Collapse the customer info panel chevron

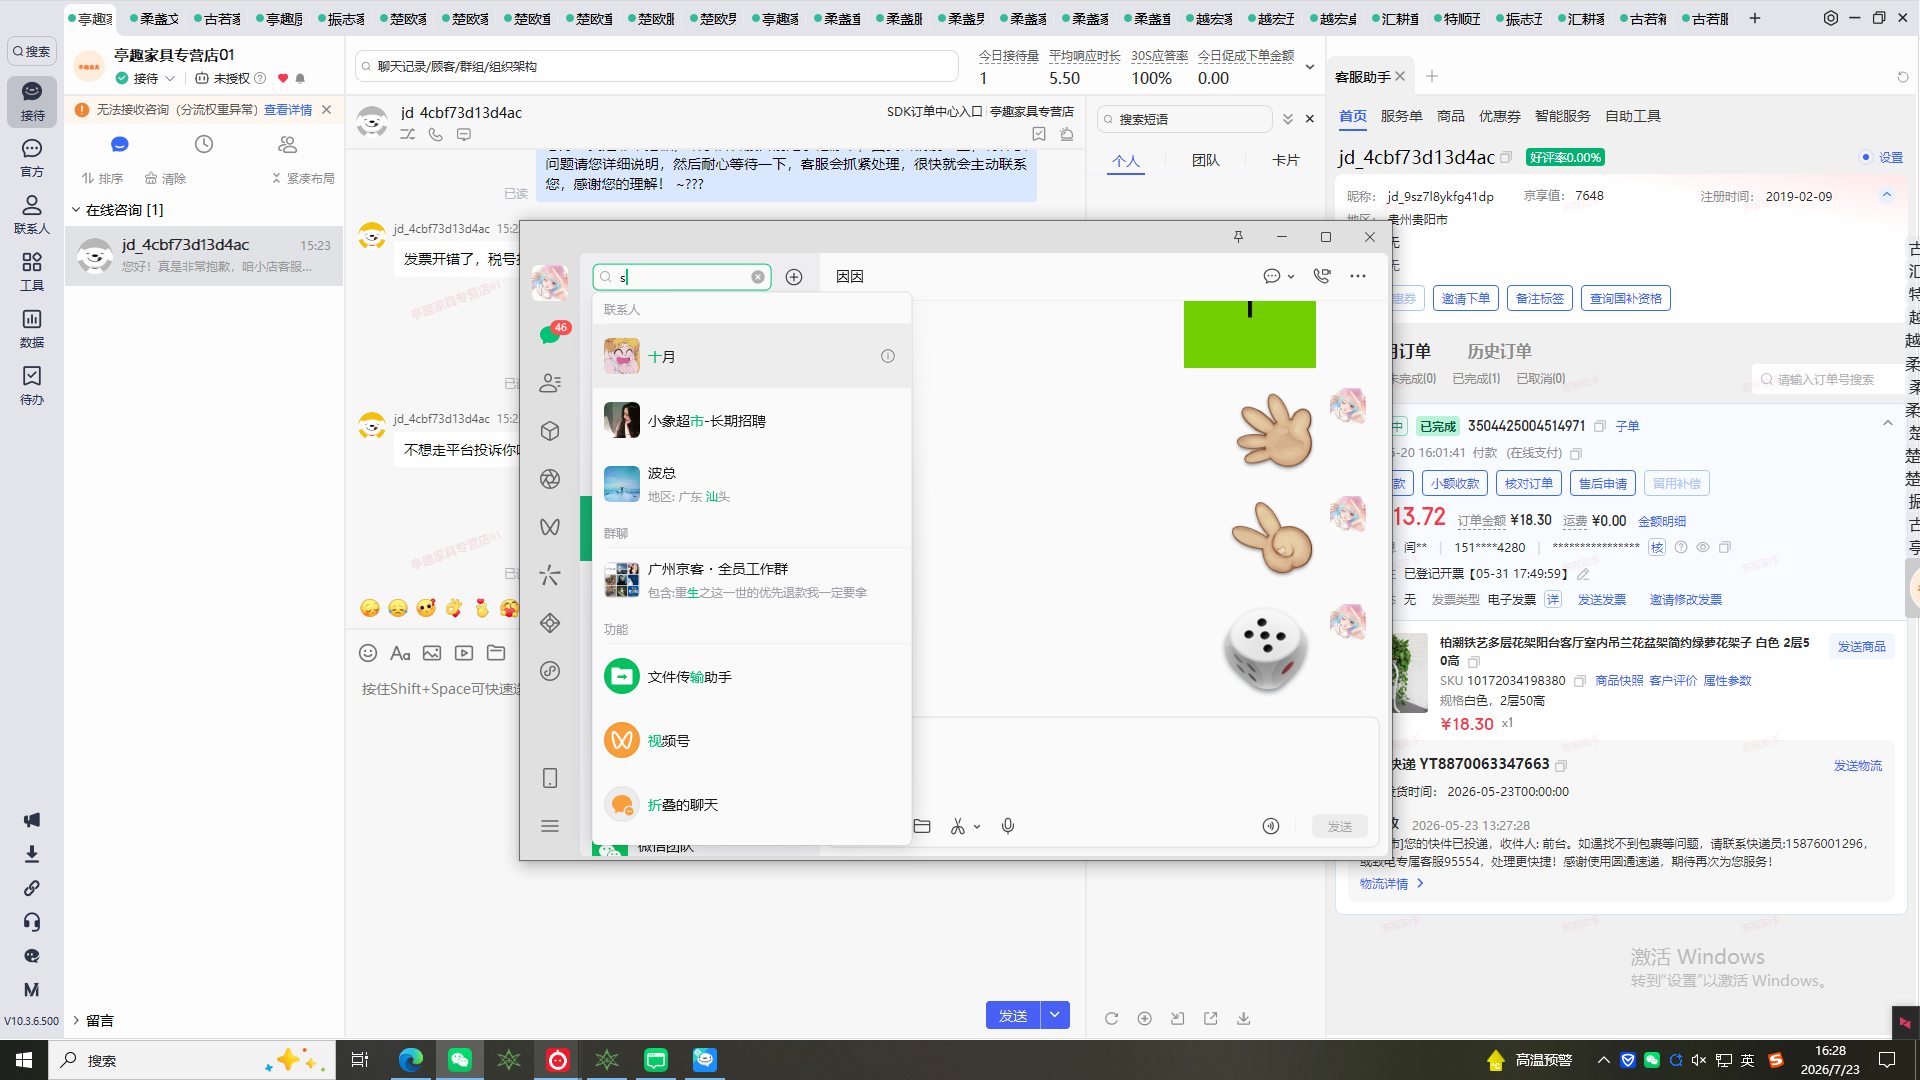click(1887, 195)
